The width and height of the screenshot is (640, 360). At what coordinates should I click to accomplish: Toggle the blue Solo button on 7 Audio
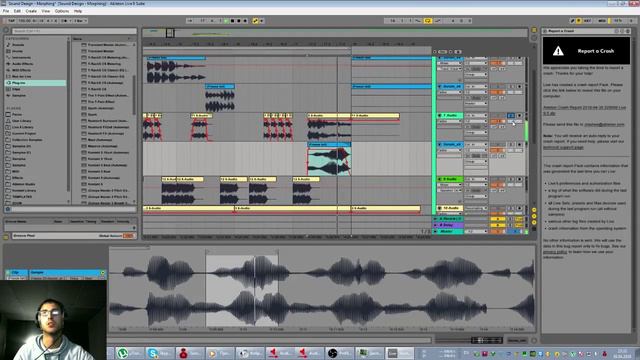[x=511, y=116]
